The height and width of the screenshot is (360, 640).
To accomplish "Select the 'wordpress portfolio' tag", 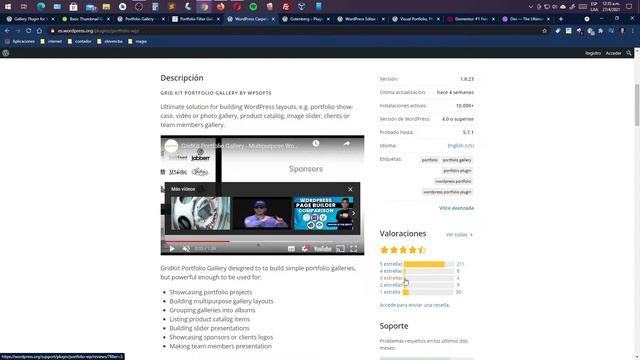I will pyautogui.click(x=453, y=181).
